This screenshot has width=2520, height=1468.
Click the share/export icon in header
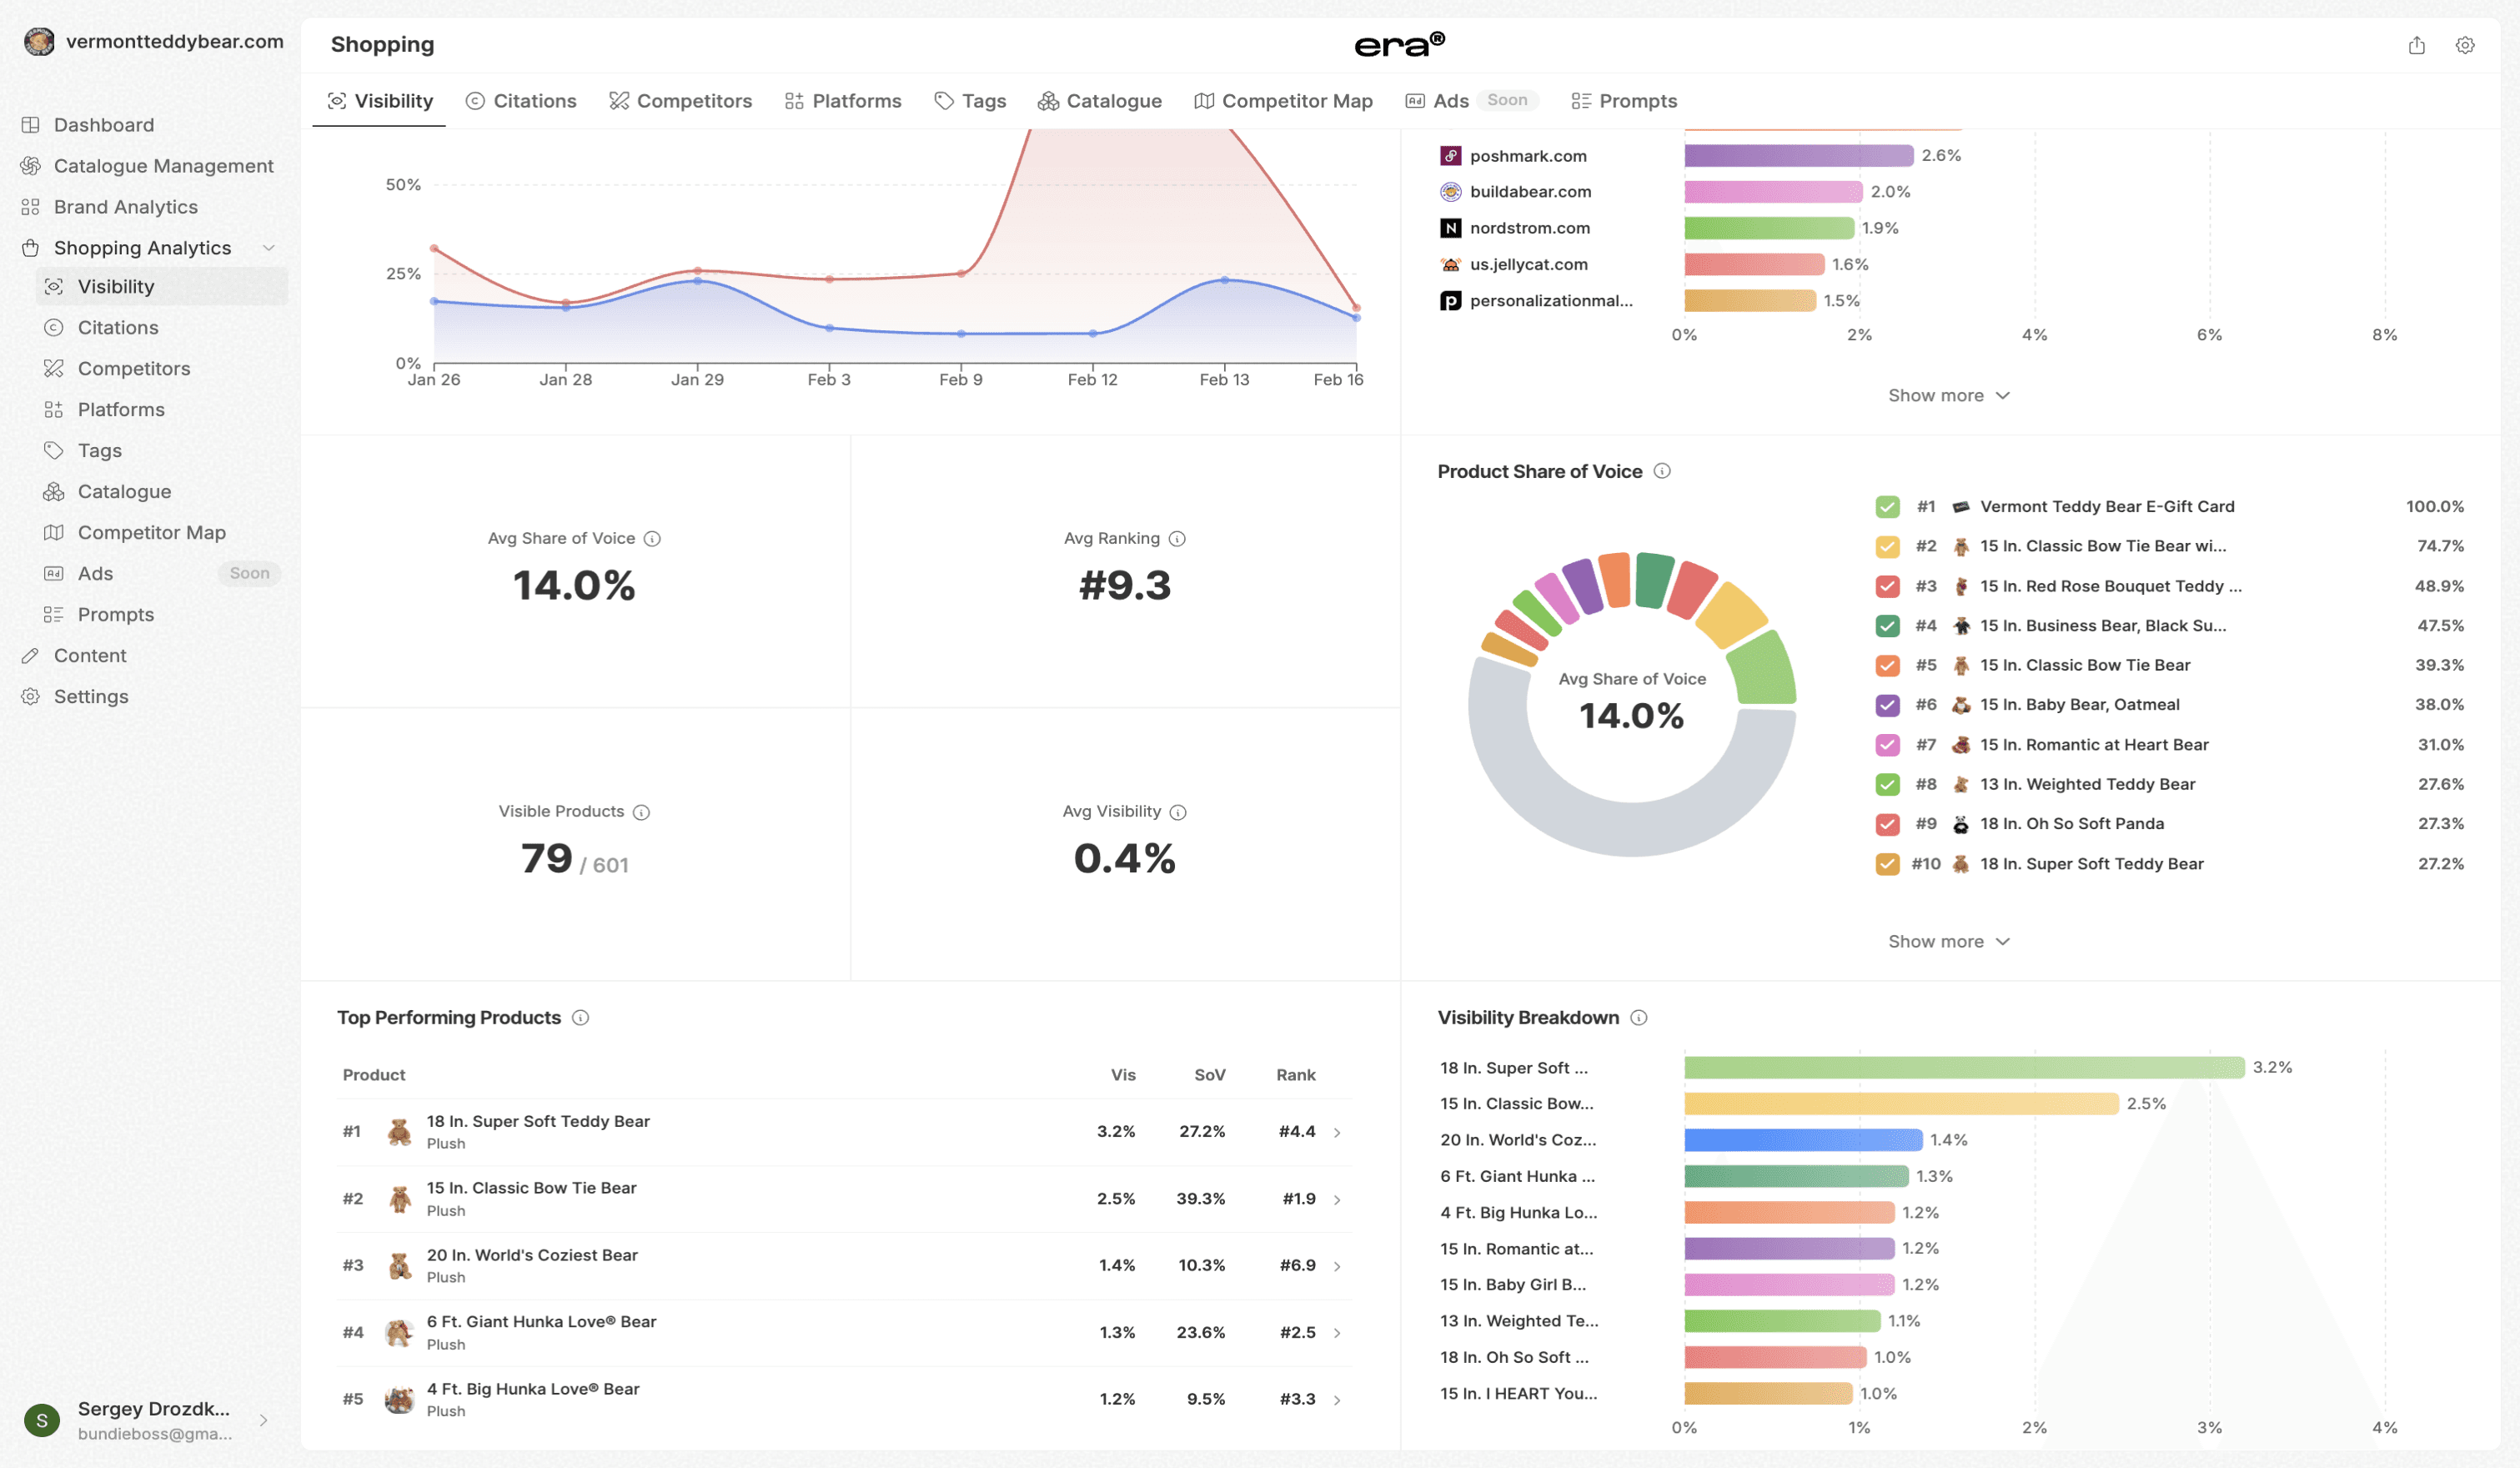click(2416, 45)
